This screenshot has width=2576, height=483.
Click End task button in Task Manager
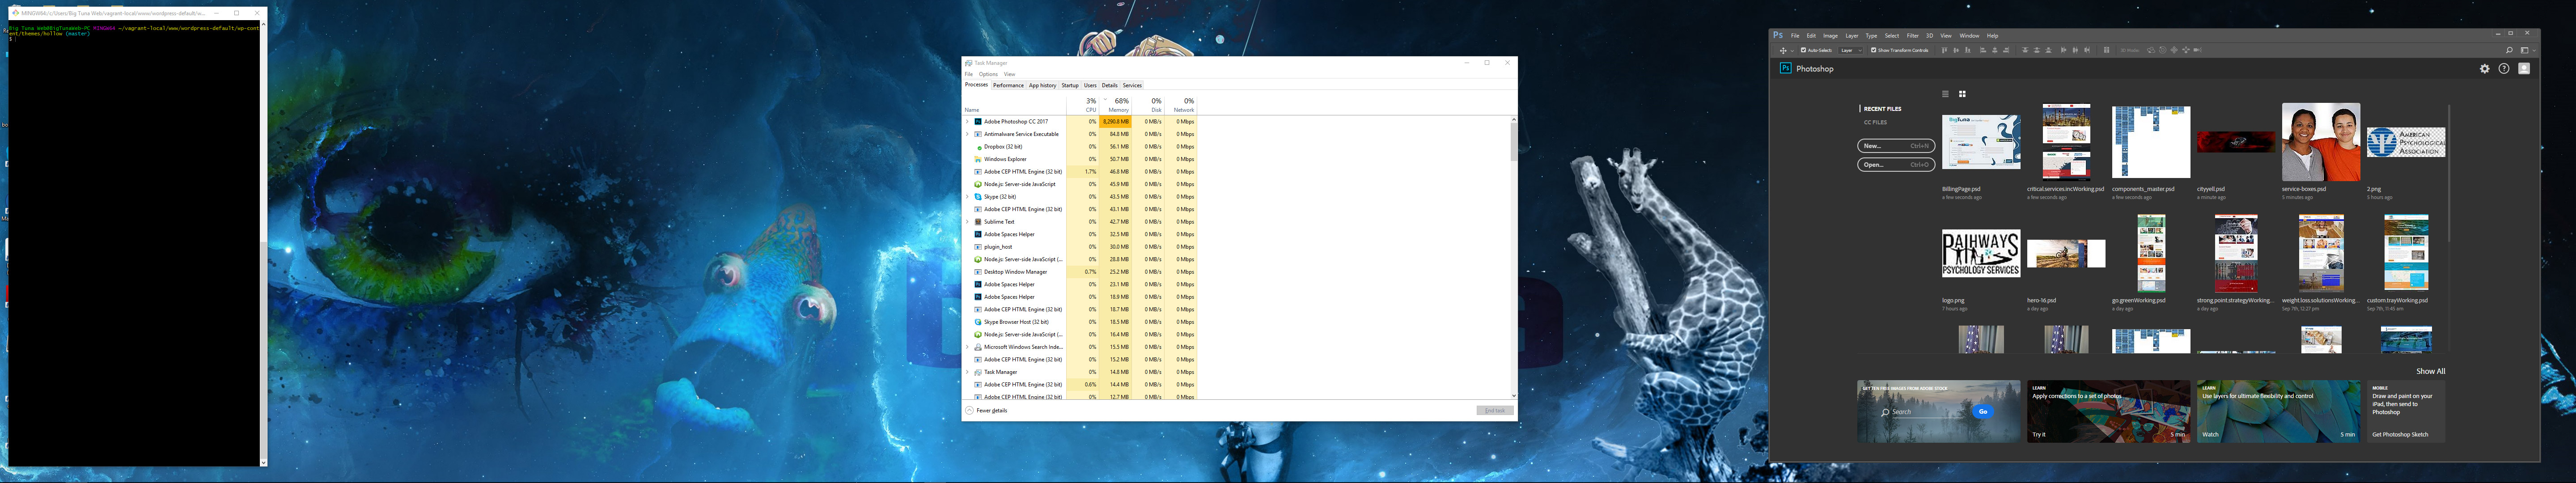(x=1495, y=410)
